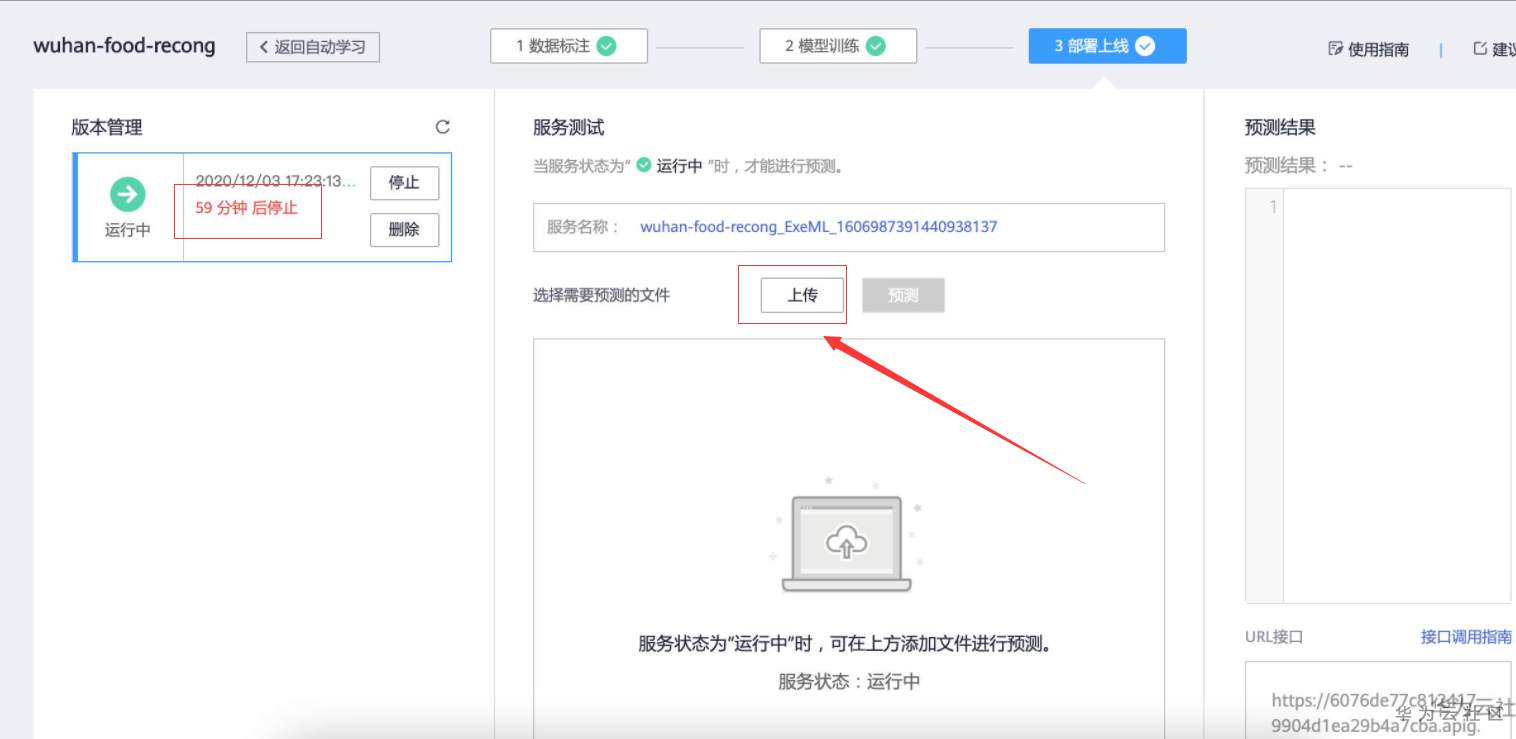Click the "59 分钟 后停止" countdown text

tap(247, 208)
